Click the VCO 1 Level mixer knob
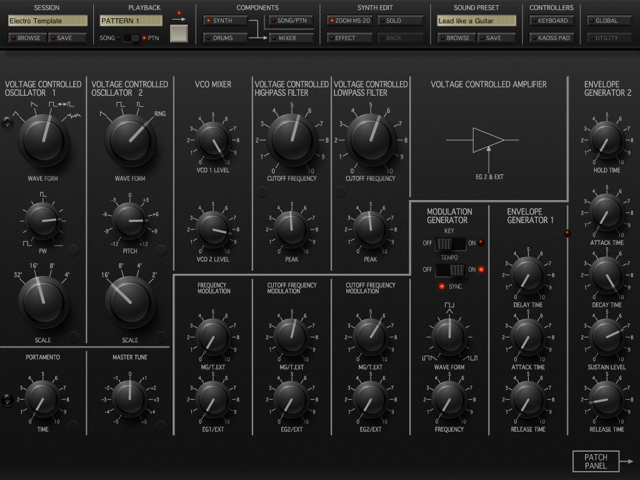The image size is (640, 480). pos(213,141)
